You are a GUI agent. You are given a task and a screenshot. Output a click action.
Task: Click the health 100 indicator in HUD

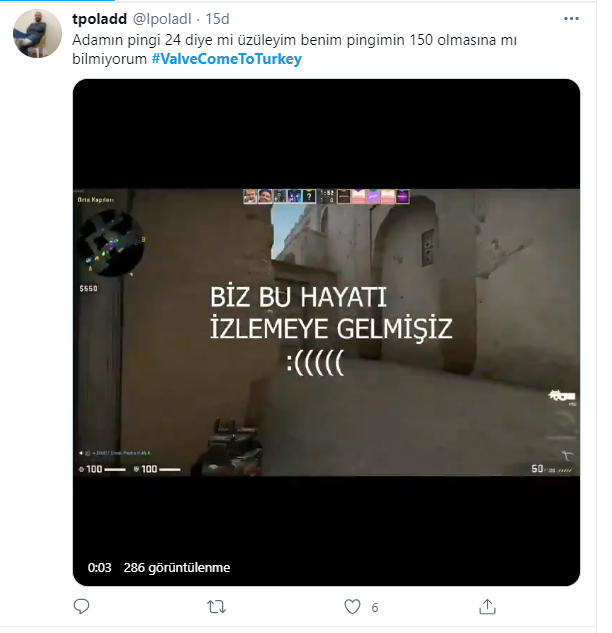point(101,469)
